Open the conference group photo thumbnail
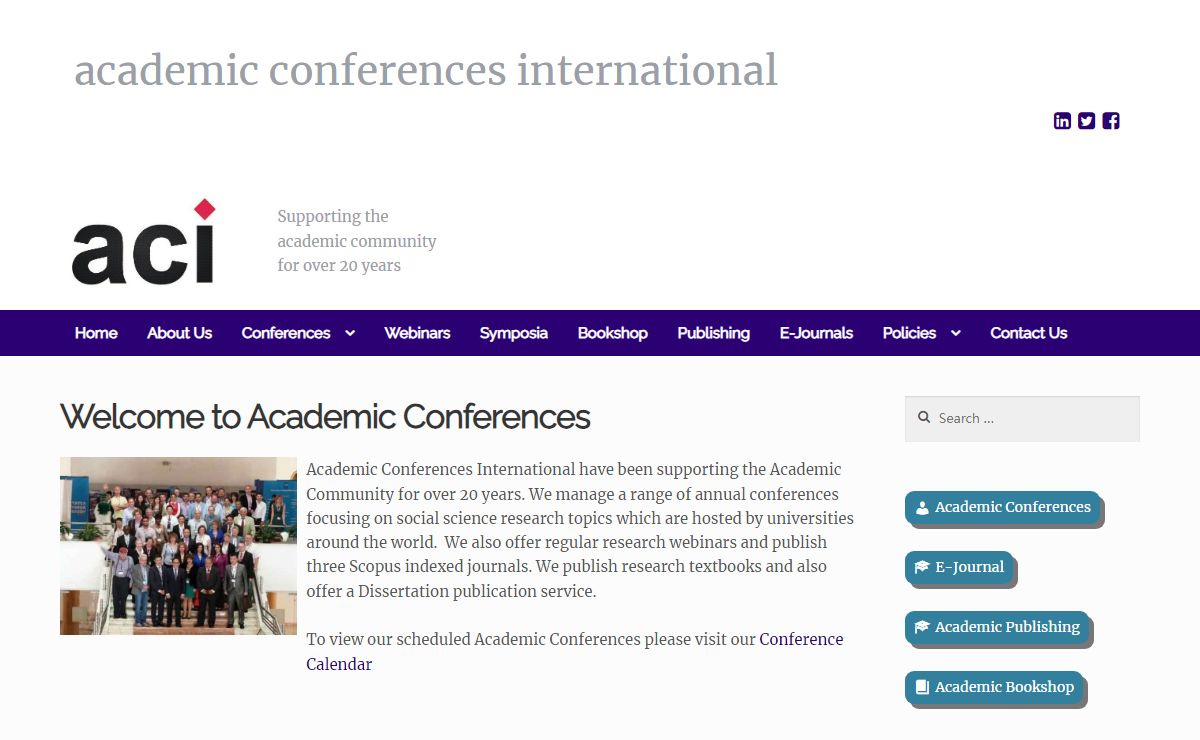The width and height of the screenshot is (1200, 740). 178,546
